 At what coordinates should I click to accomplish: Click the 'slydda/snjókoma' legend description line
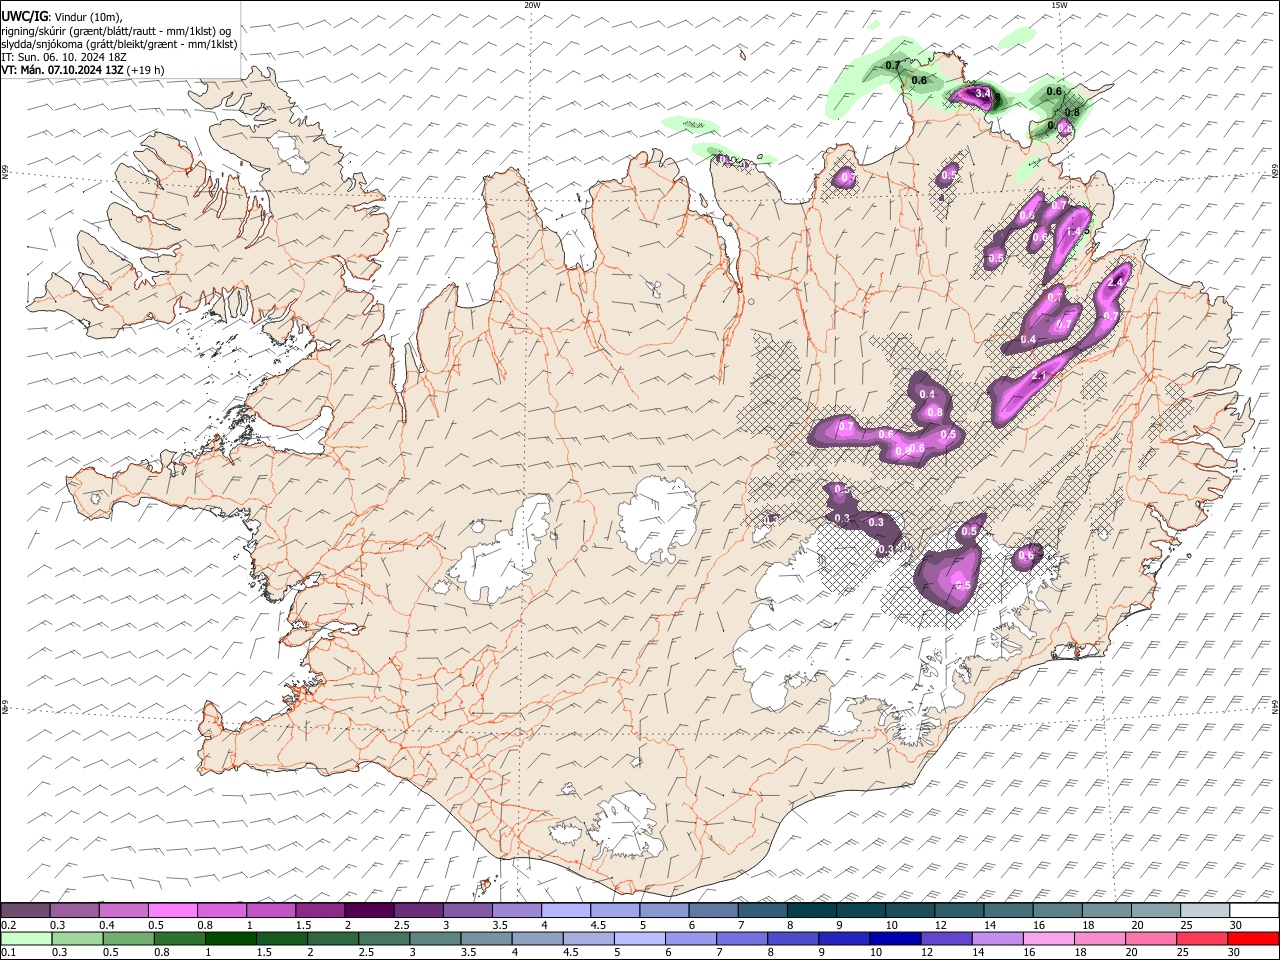click(x=119, y=44)
